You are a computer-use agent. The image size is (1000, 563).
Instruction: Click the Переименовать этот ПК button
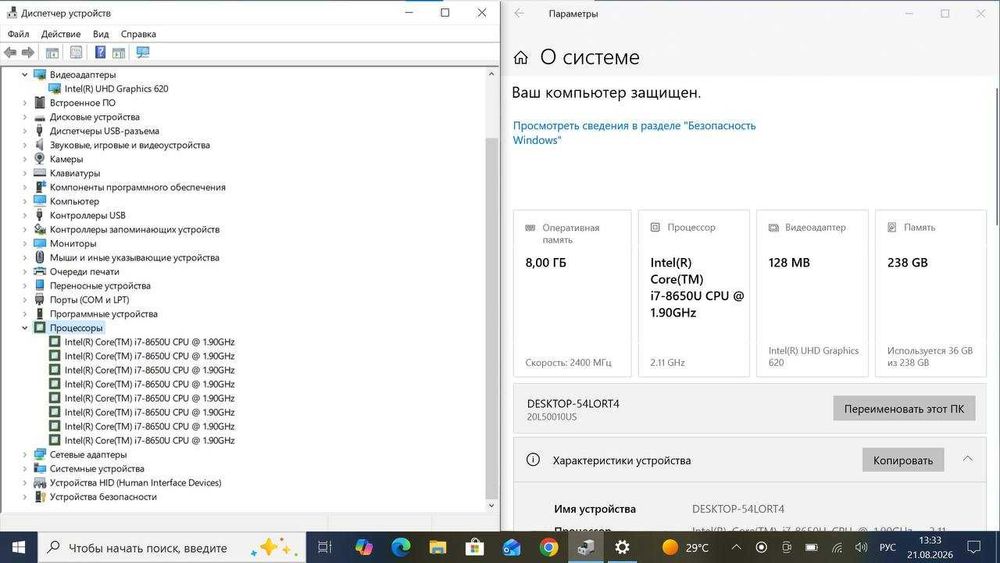pos(904,409)
